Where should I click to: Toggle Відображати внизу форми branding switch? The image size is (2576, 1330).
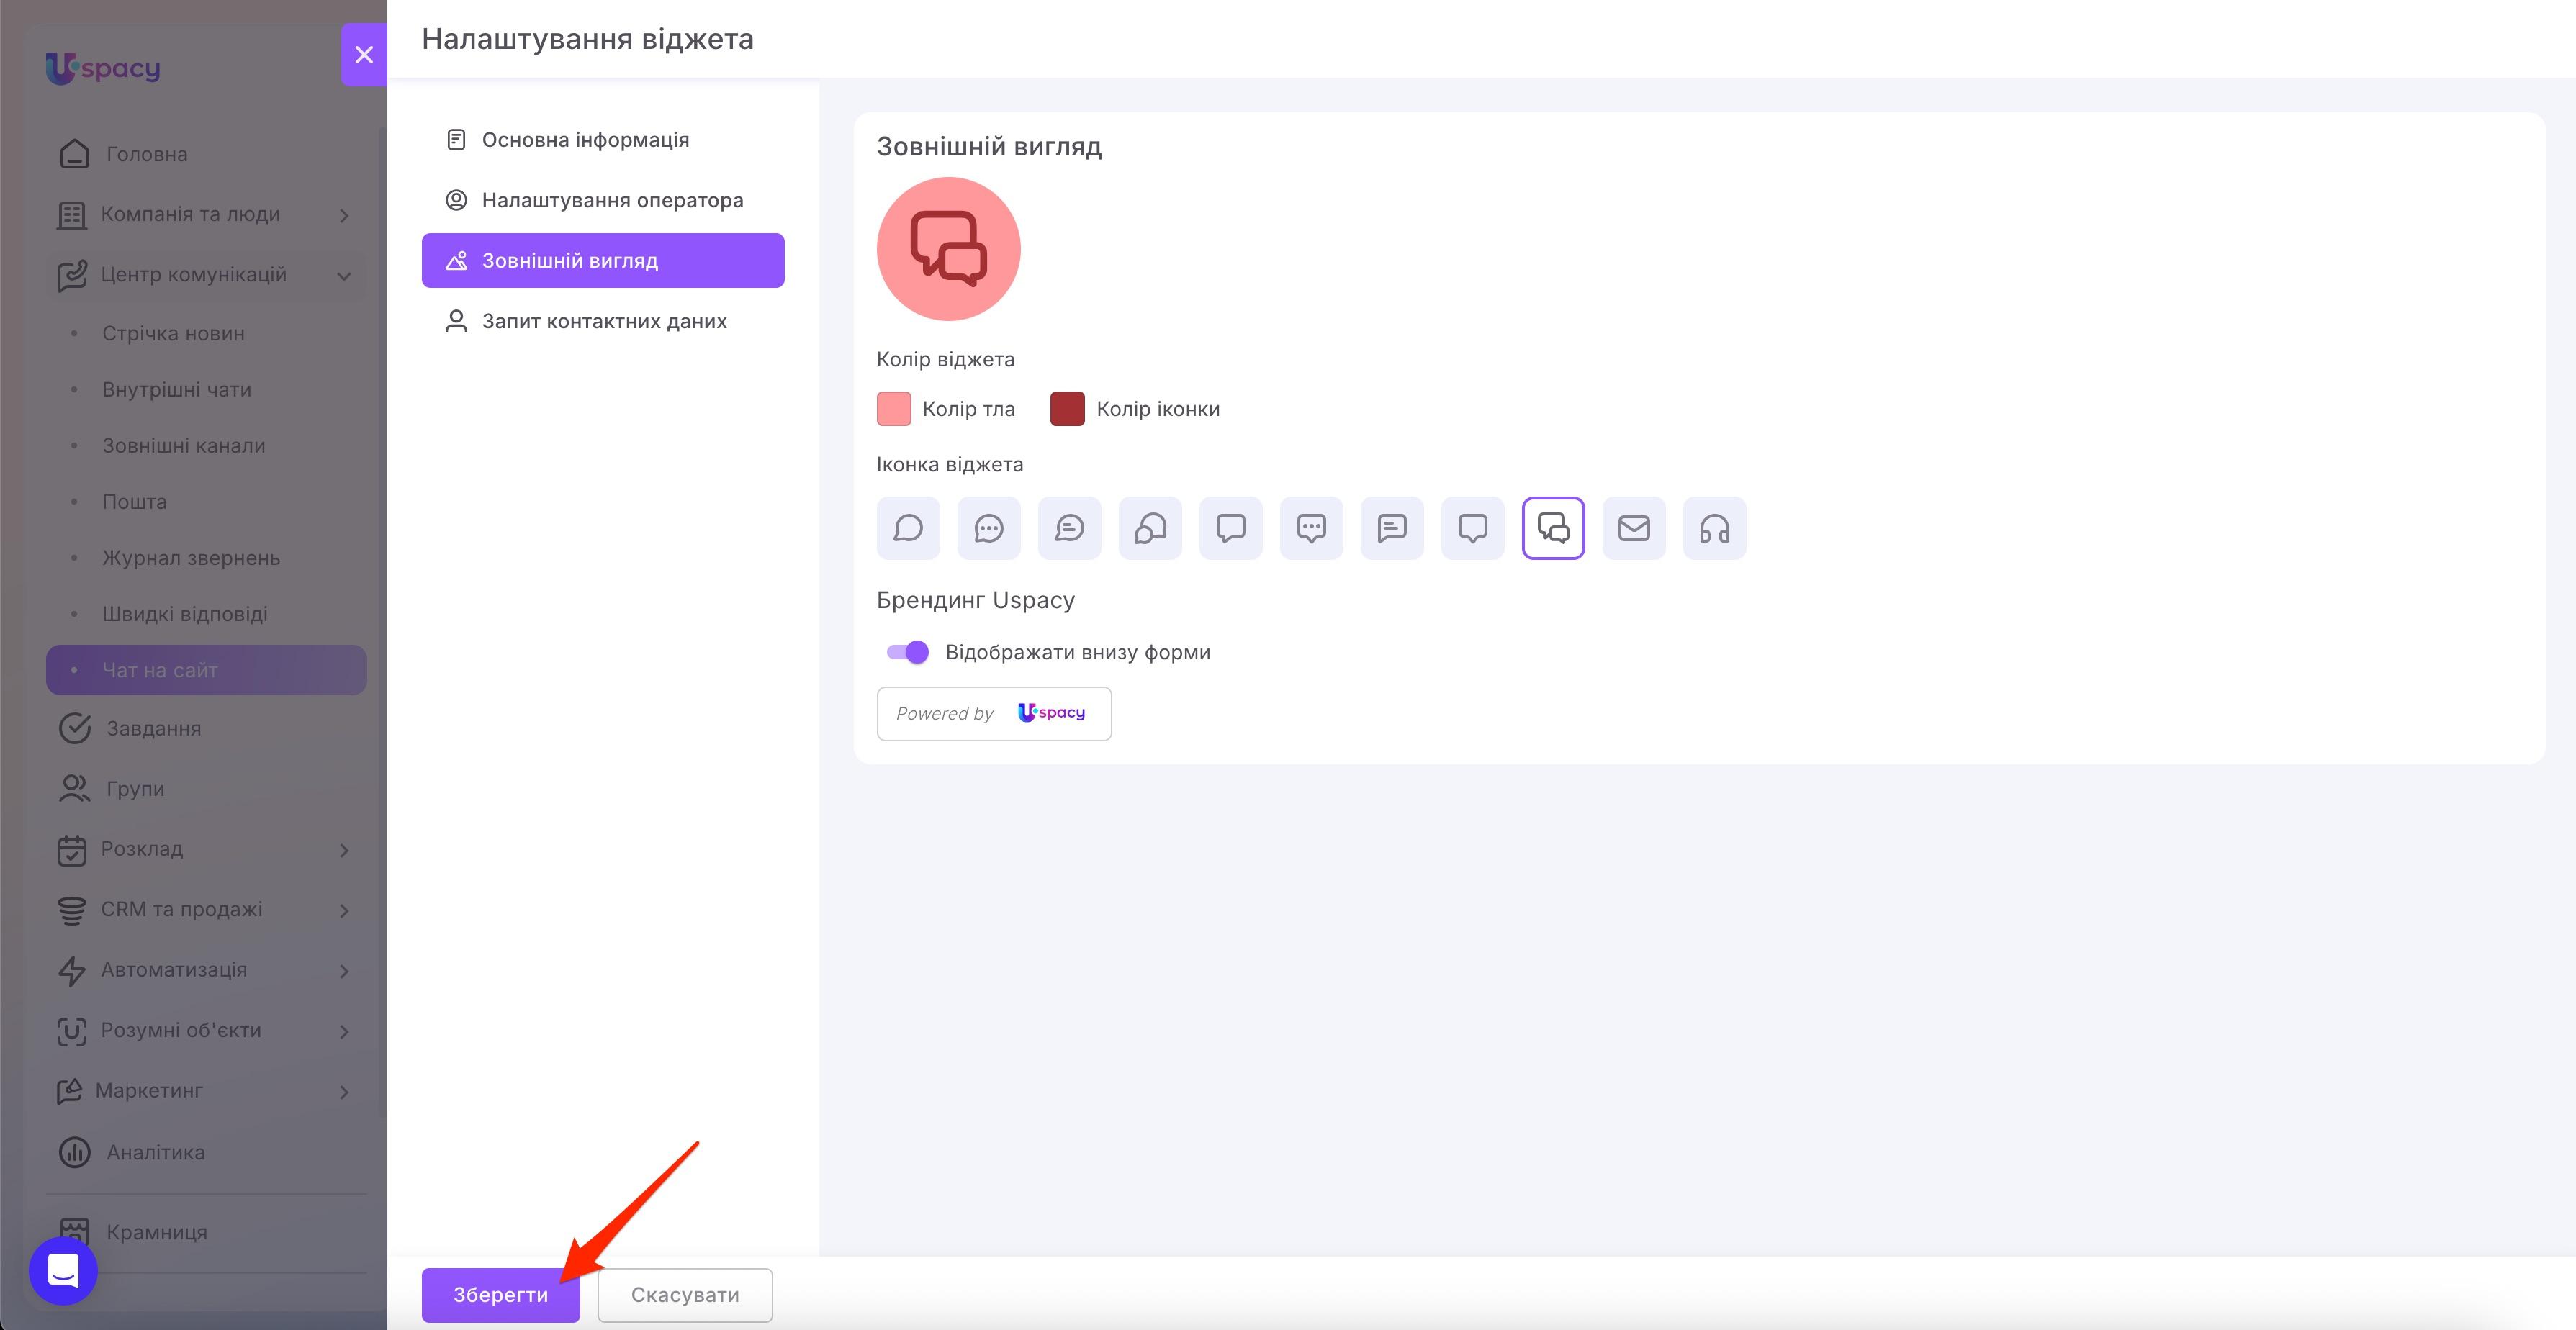pos(908,652)
